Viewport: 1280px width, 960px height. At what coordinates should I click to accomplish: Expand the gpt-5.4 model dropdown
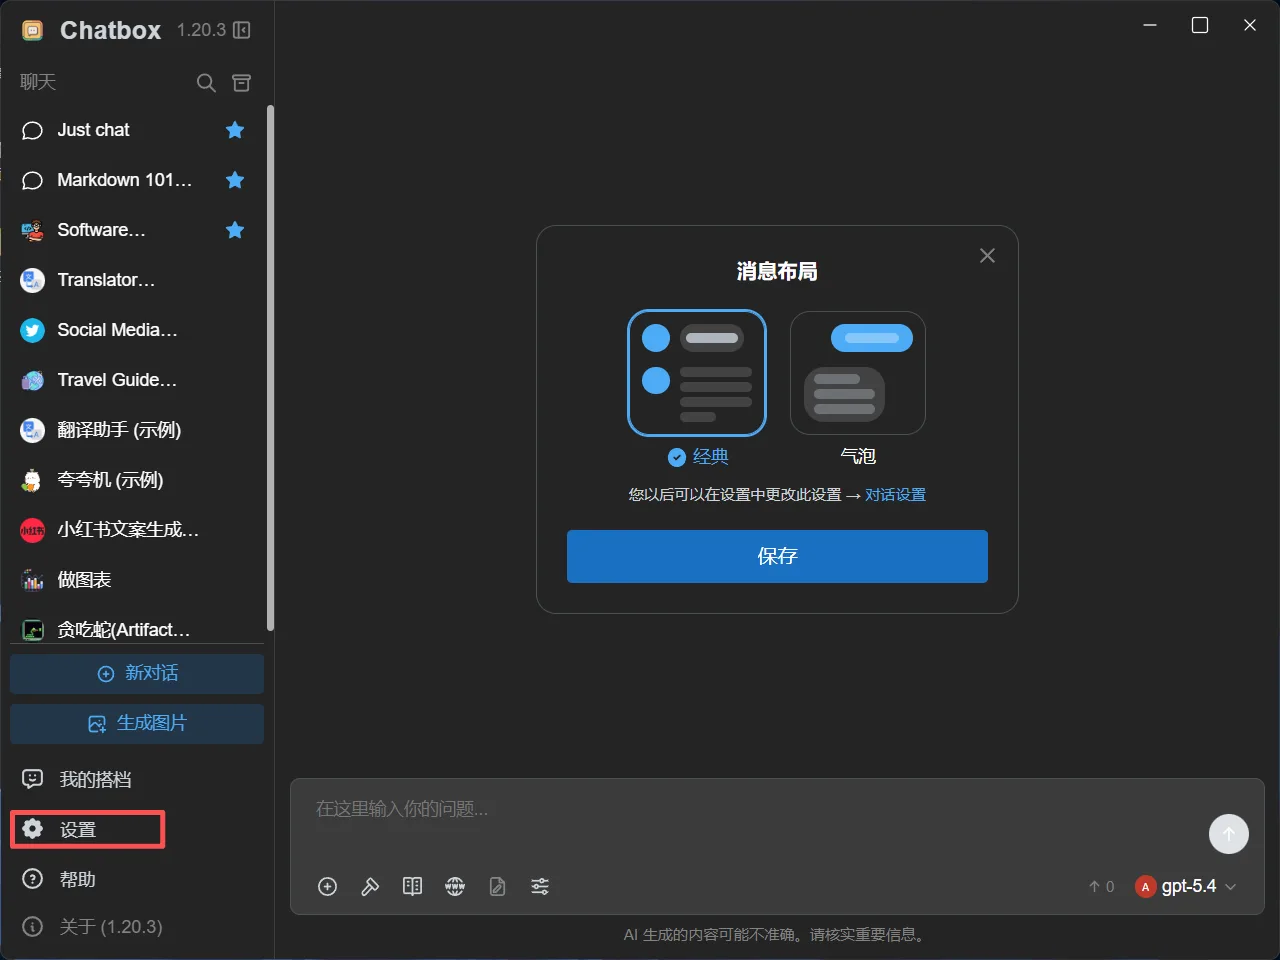pyautogui.click(x=1187, y=886)
